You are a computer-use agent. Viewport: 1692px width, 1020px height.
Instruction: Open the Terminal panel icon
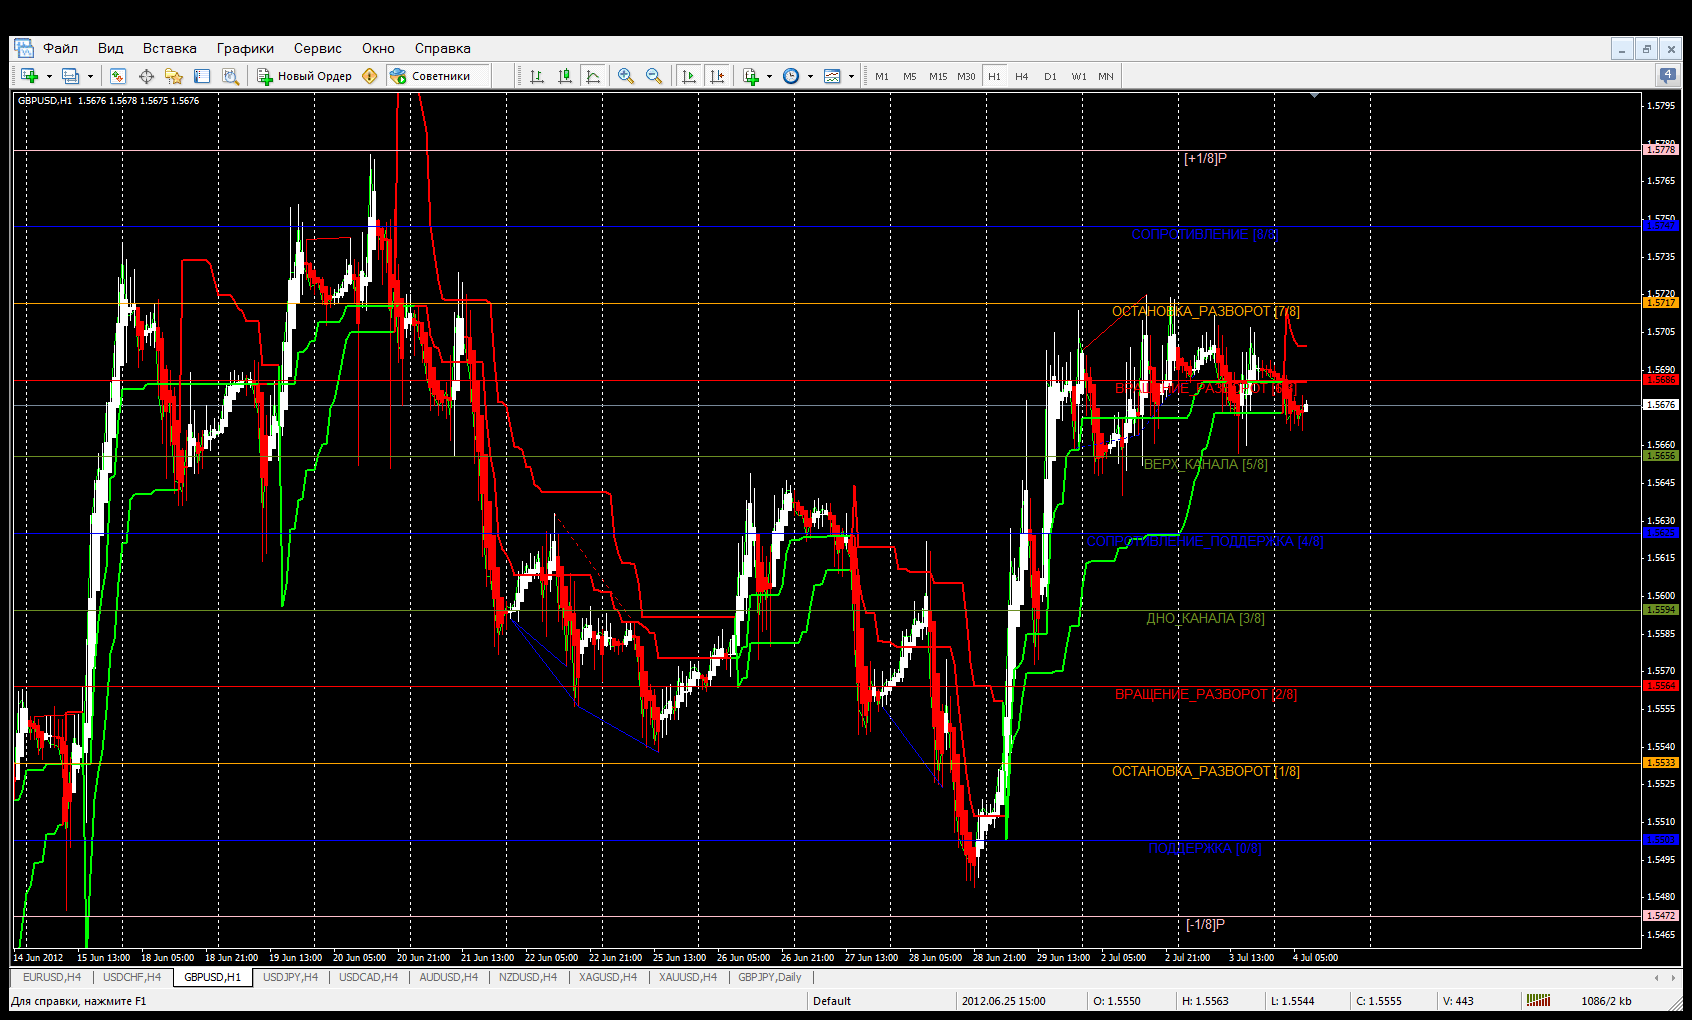[x=202, y=76]
